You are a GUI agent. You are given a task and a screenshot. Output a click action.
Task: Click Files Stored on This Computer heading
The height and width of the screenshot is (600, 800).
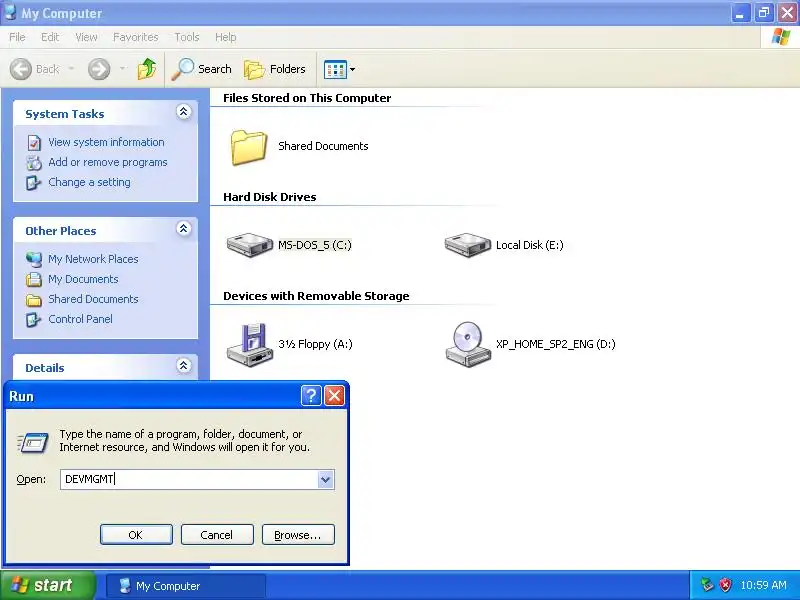307,98
